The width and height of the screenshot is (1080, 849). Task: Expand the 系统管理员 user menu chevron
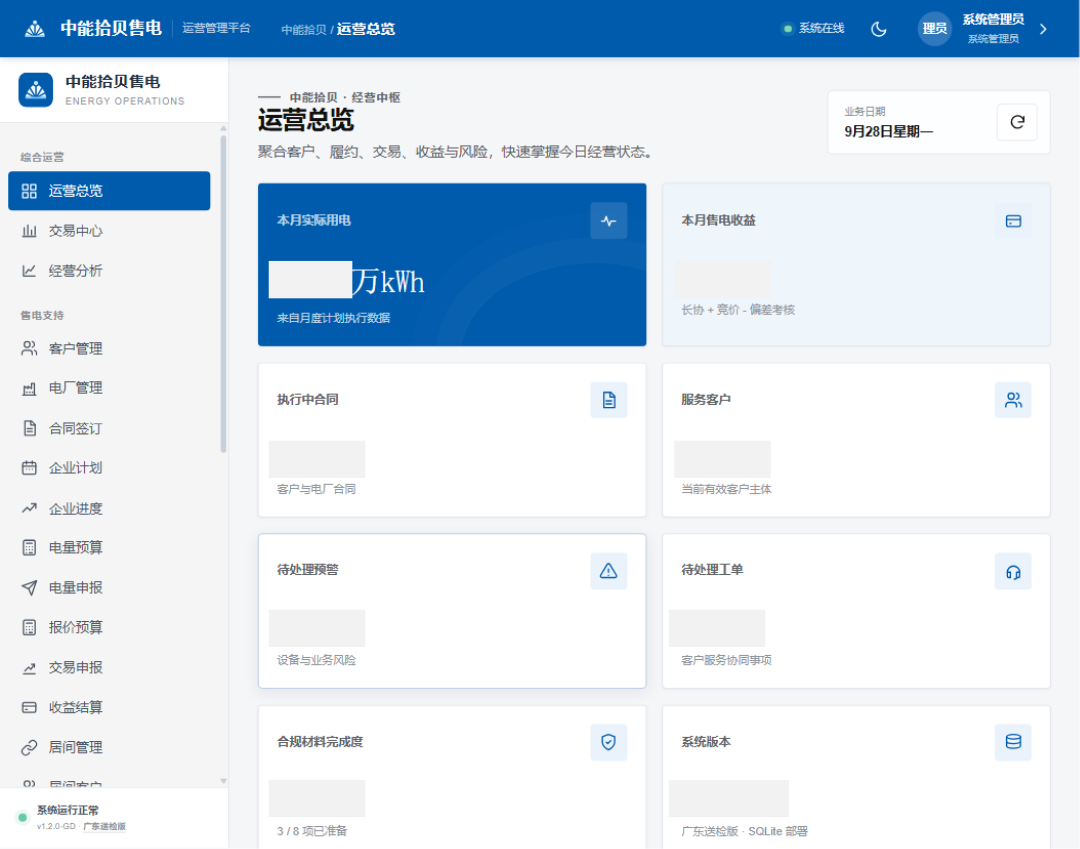(x=1043, y=29)
